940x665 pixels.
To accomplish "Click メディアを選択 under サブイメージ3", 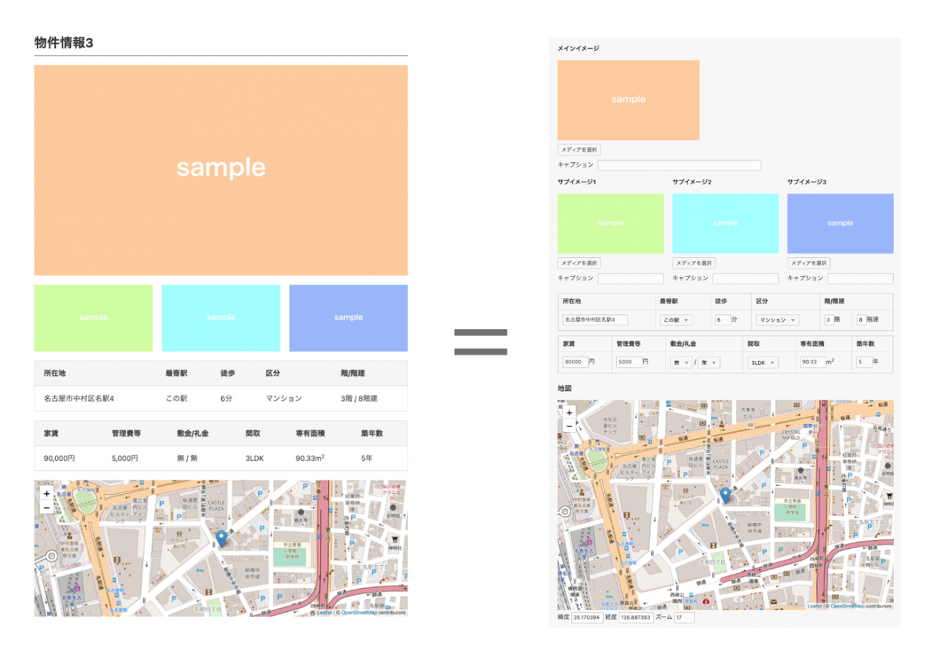I will (809, 263).
